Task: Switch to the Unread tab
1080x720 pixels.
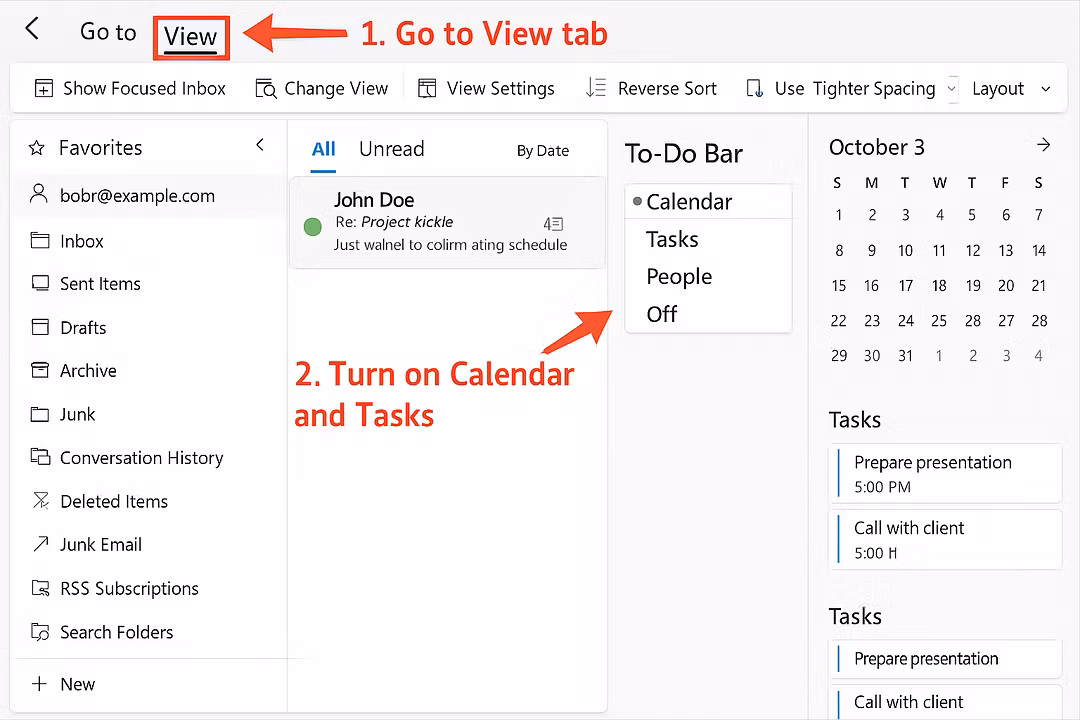Action: 391,149
